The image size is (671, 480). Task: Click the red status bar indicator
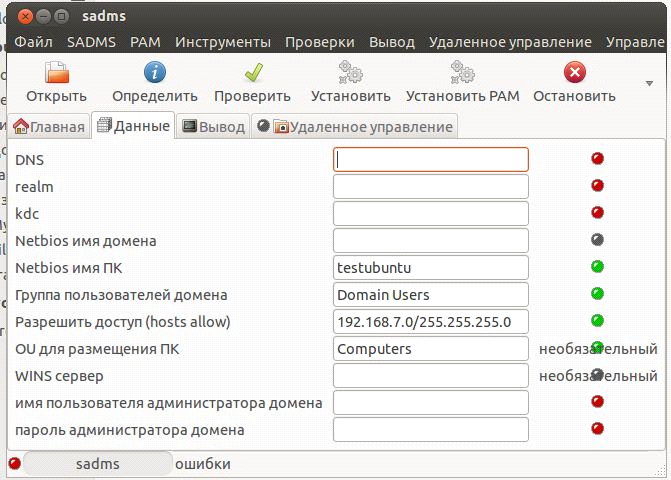[x=15, y=463]
